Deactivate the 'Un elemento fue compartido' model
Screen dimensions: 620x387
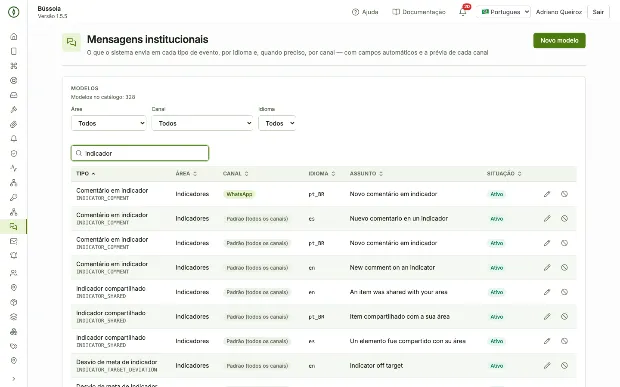point(564,341)
